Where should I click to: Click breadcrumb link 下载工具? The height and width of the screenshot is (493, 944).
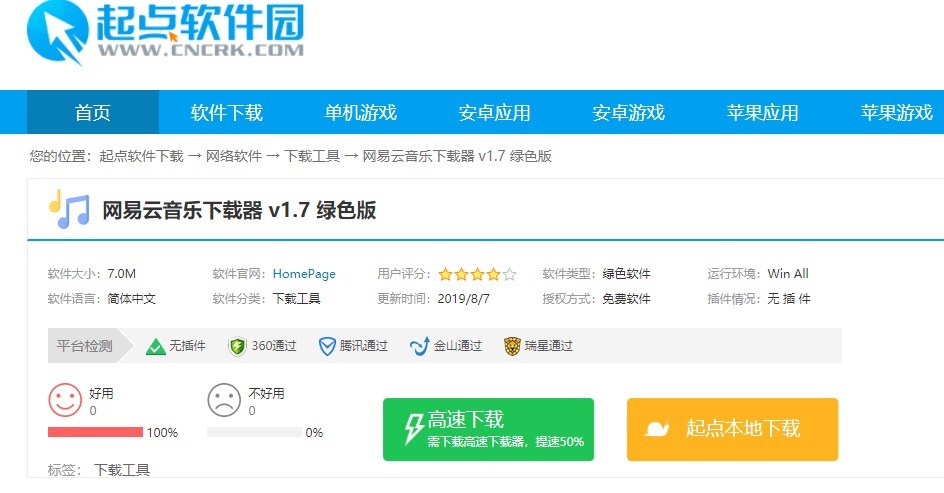coord(312,157)
